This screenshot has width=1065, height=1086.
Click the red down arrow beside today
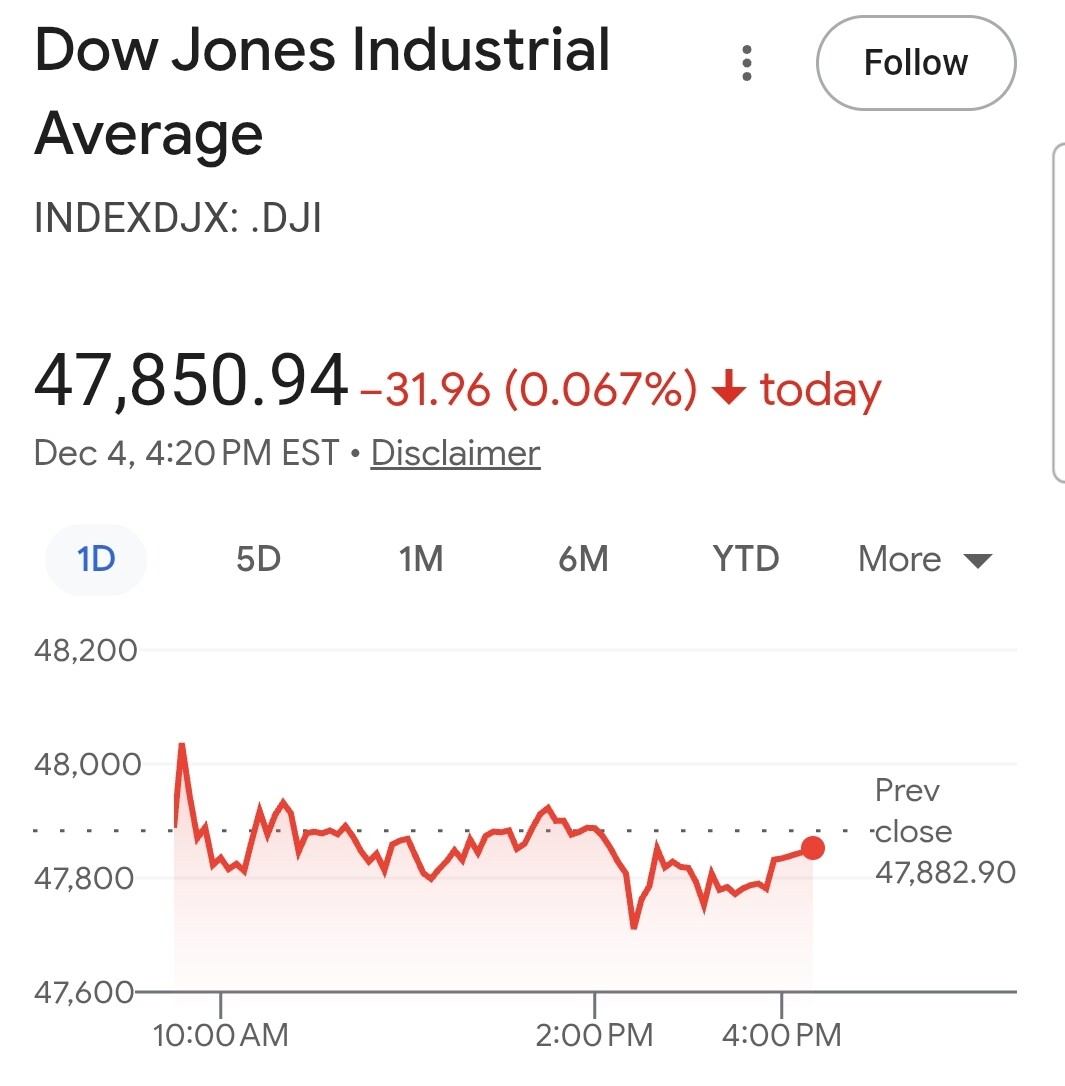(729, 389)
